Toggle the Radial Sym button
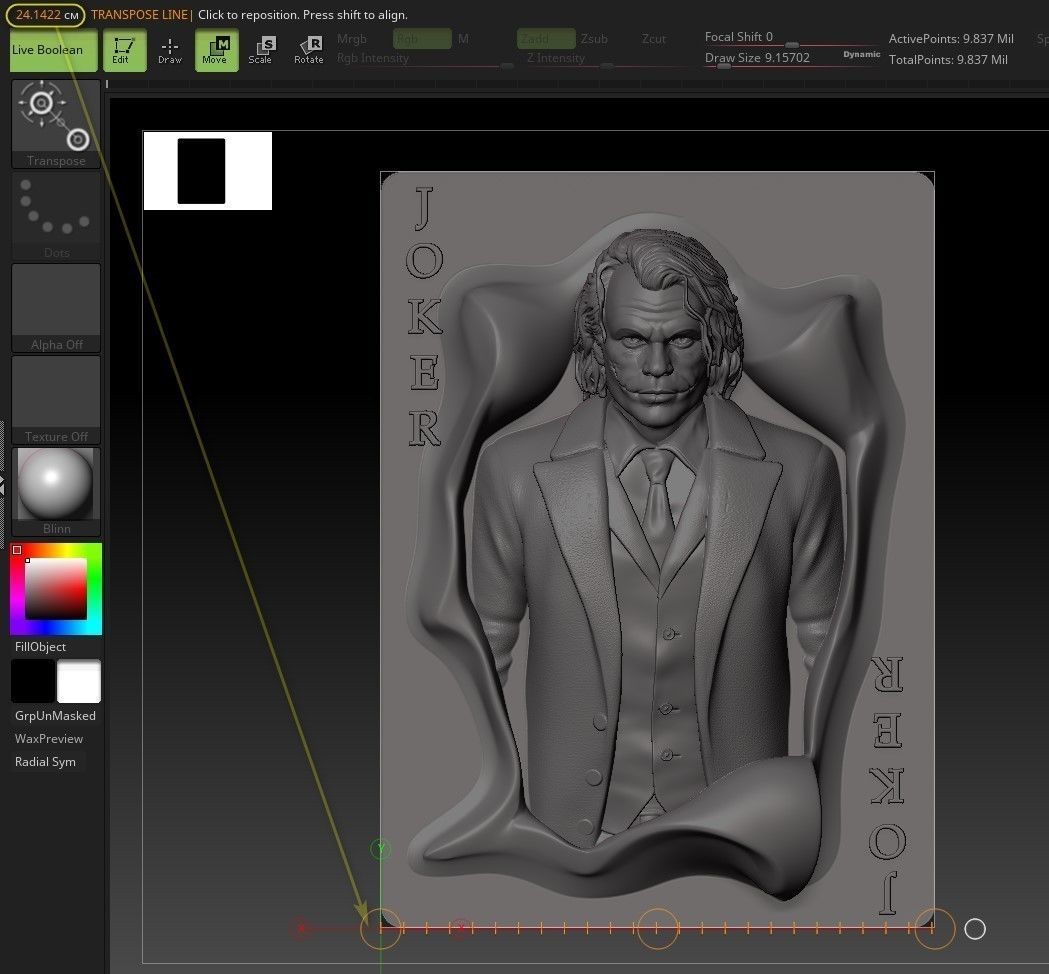This screenshot has height=974, width=1049. point(45,762)
